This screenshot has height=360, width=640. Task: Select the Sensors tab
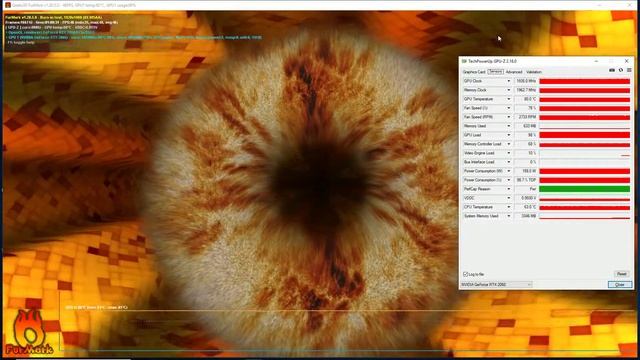click(x=496, y=72)
